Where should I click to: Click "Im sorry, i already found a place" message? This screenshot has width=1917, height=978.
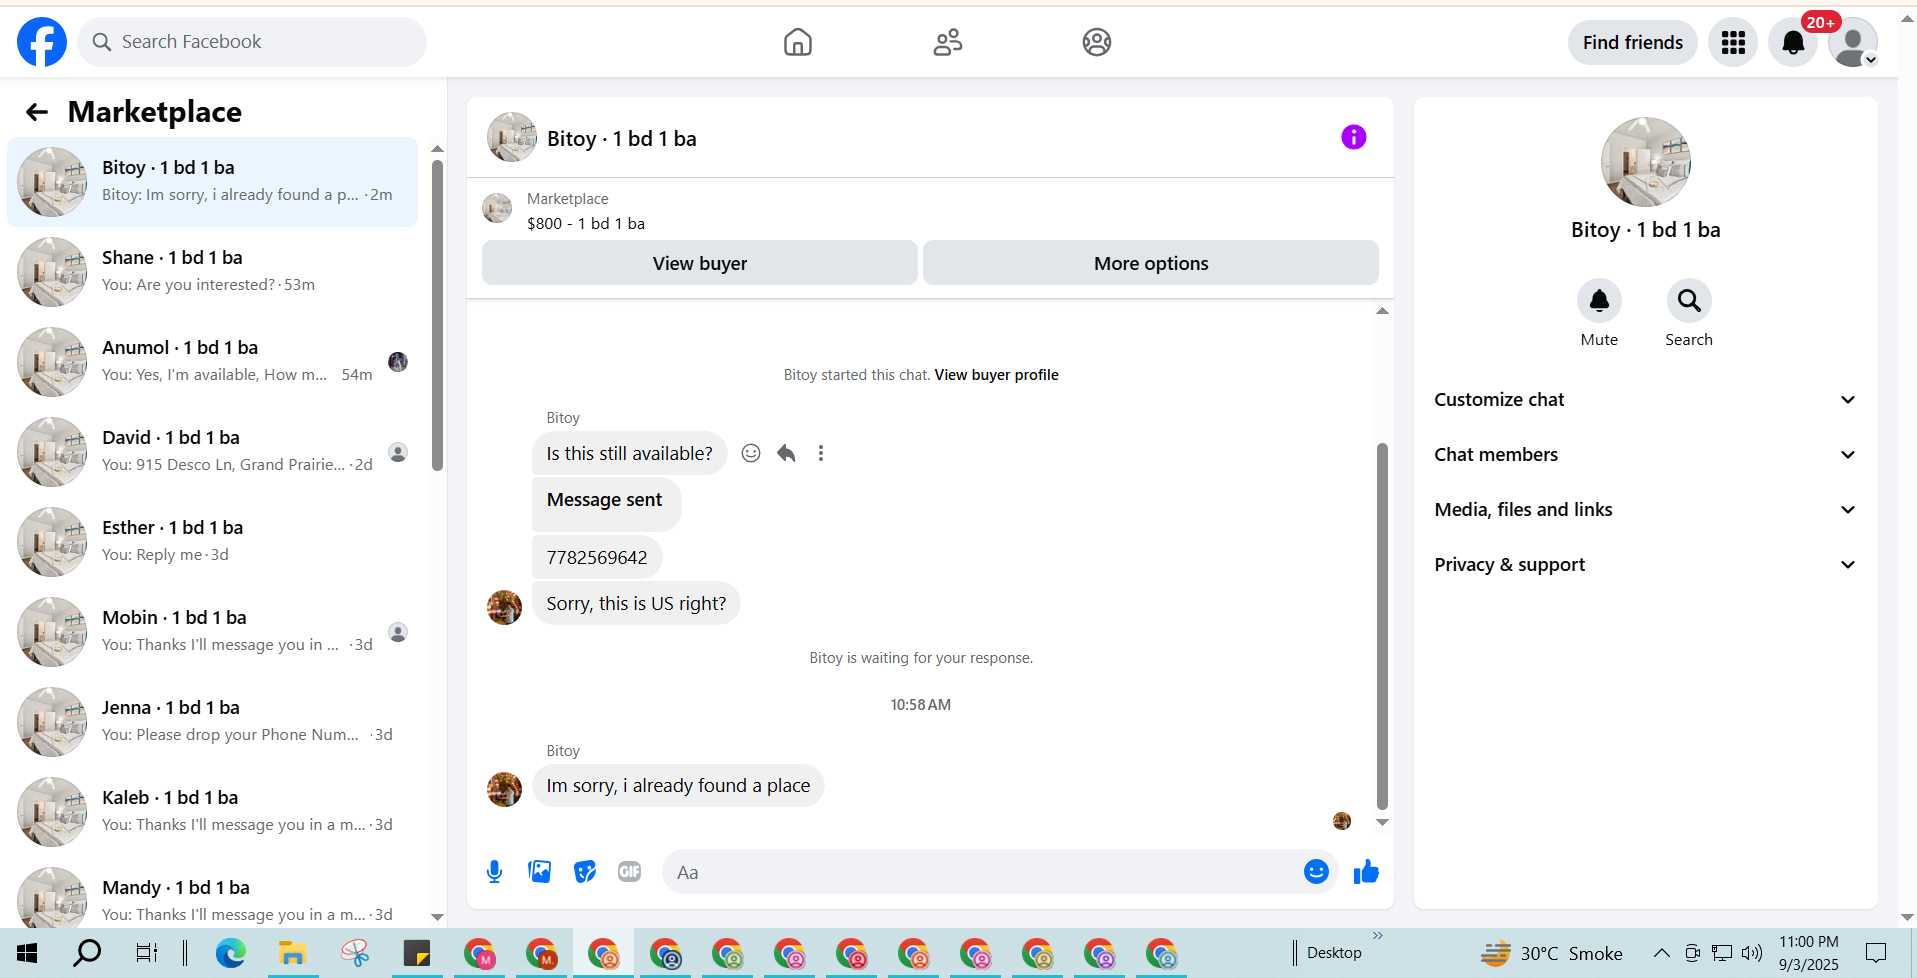pos(678,786)
